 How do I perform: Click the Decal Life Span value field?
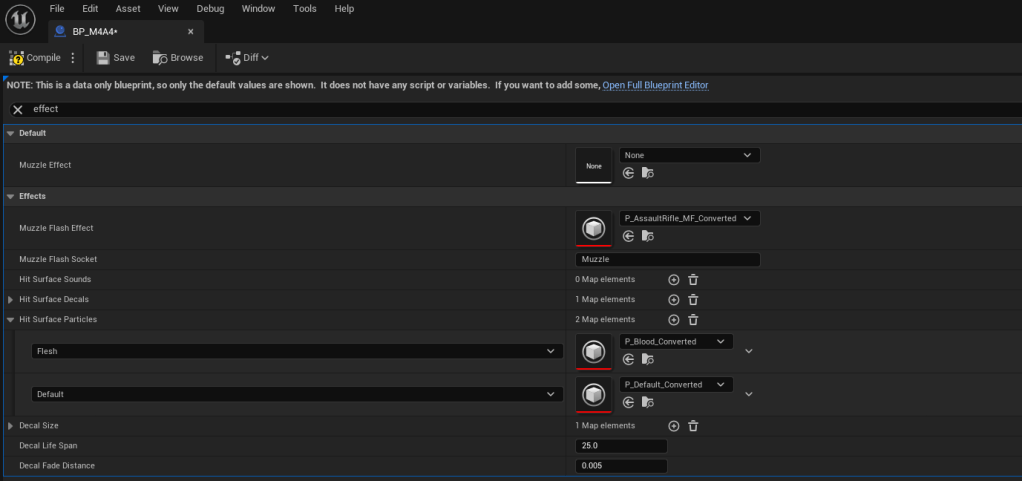(620, 446)
